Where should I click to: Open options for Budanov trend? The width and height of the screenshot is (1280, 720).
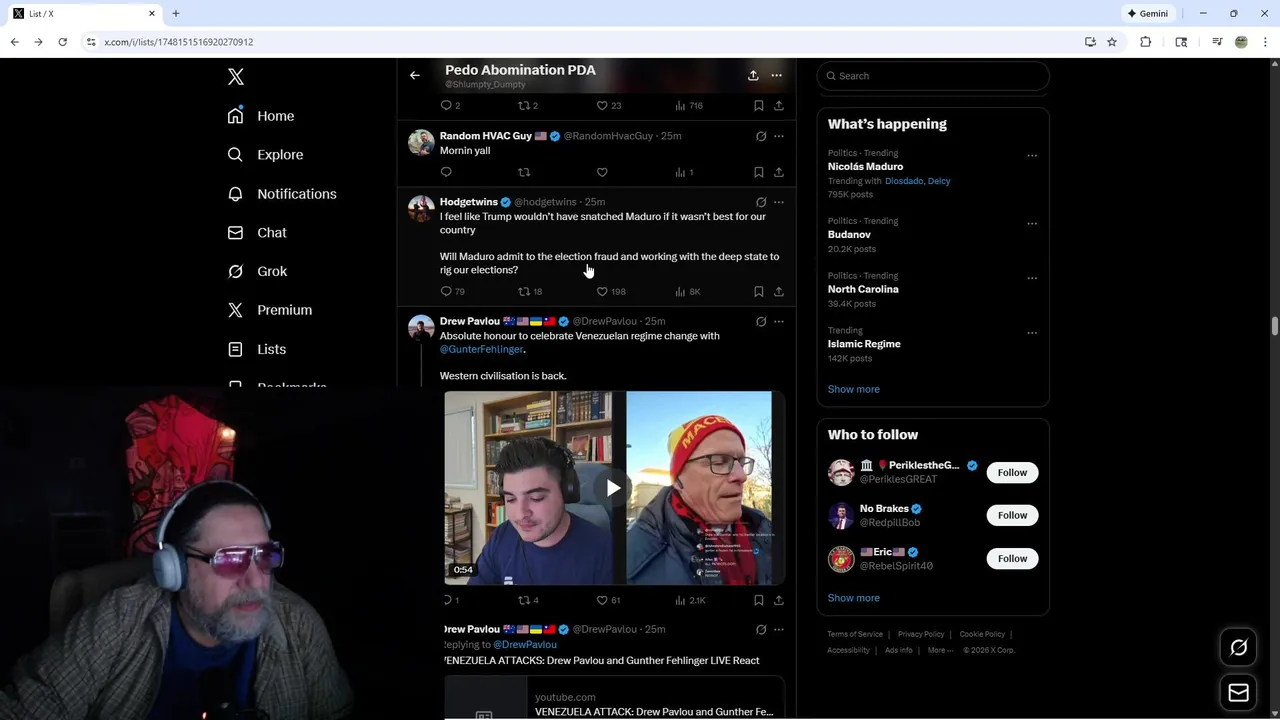pyautogui.click(x=1032, y=224)
